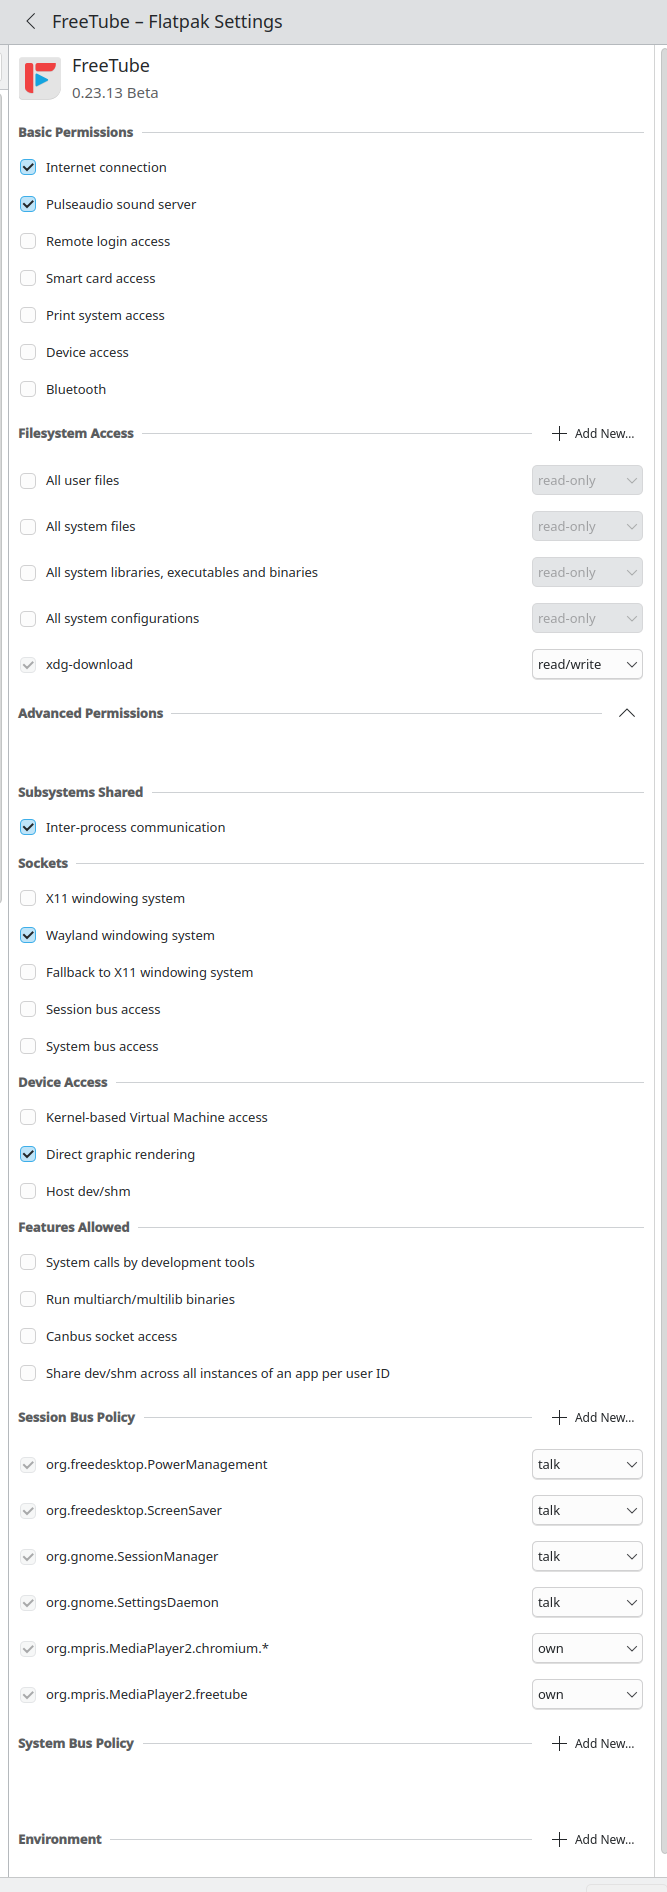
Task: Click the plus icon in Environment section
Action: [x=559, y=1839]
